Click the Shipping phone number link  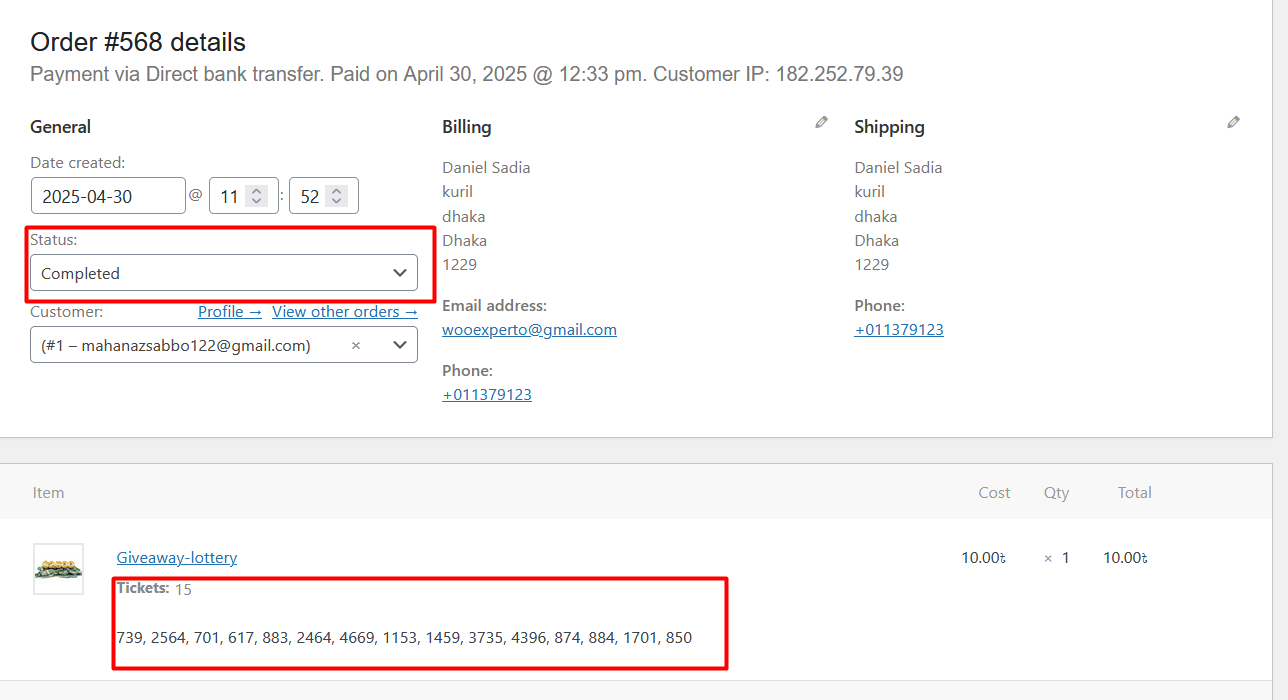click(x=899, y=329)
